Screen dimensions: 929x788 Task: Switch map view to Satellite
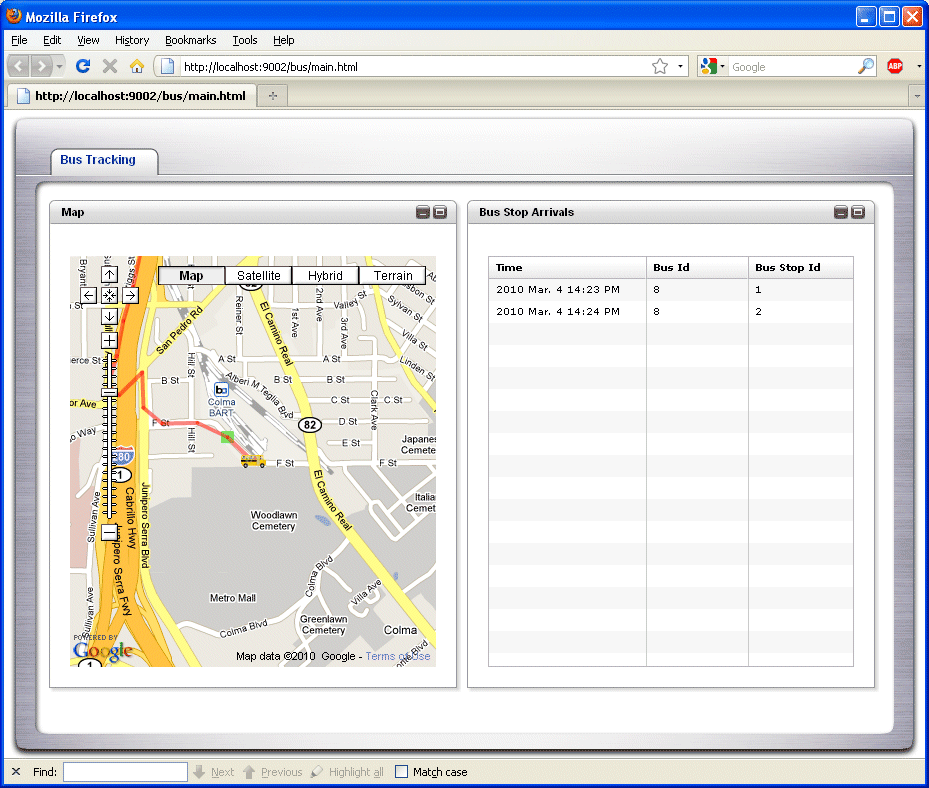point(258,276)
